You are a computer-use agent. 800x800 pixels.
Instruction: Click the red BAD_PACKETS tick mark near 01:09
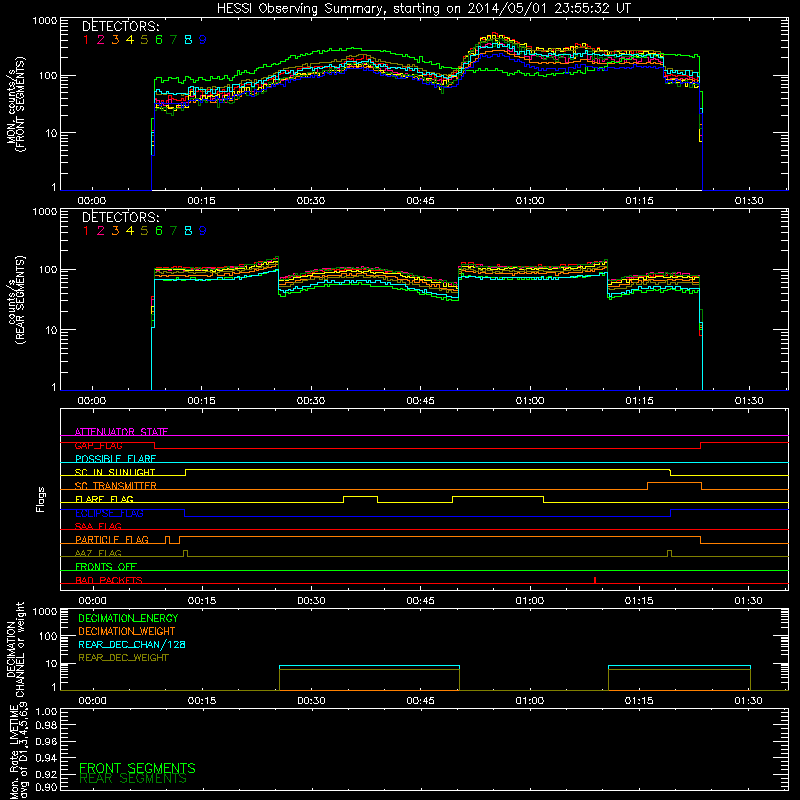[595, 580]
